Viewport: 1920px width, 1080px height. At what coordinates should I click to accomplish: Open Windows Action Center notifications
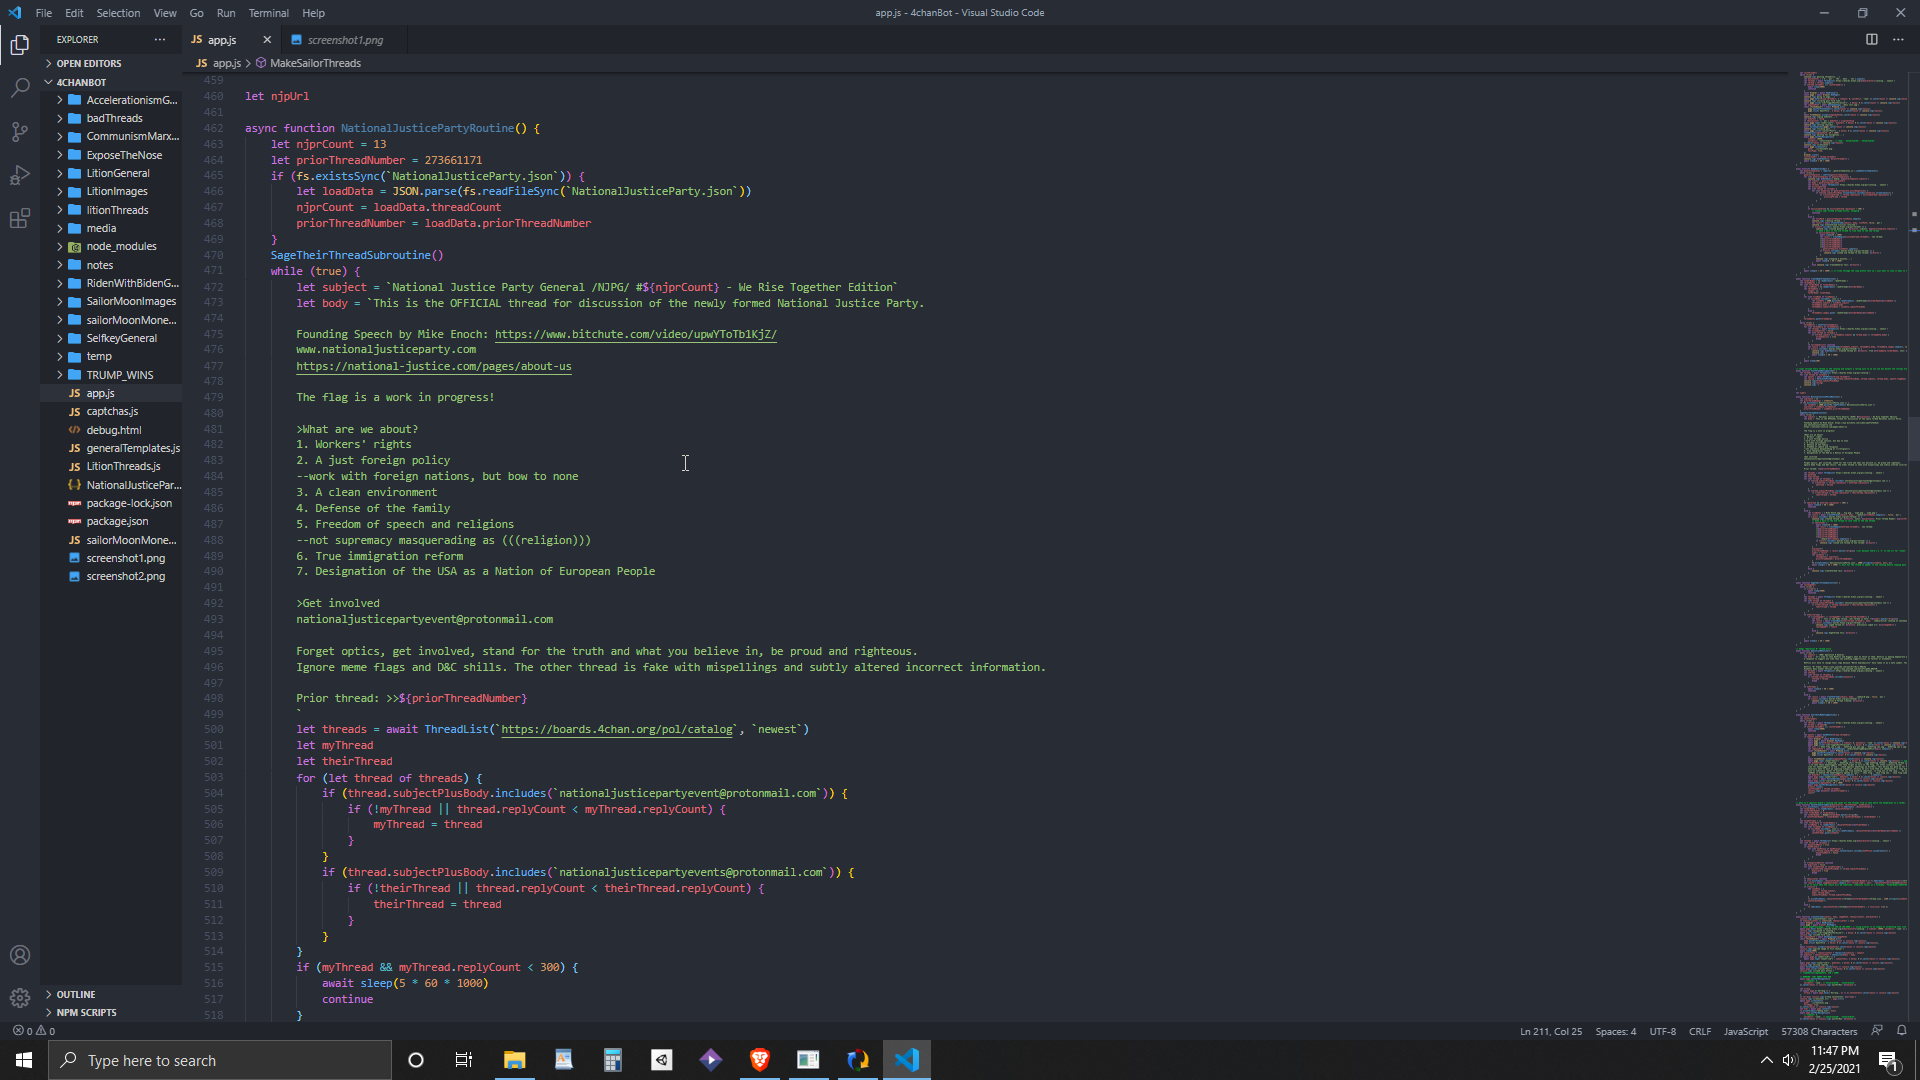pos(1889,1060)
